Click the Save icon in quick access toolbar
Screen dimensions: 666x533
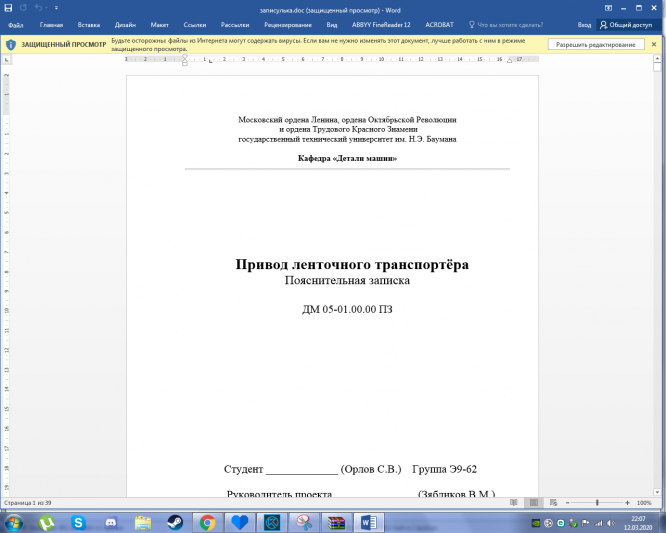point(8,8)
